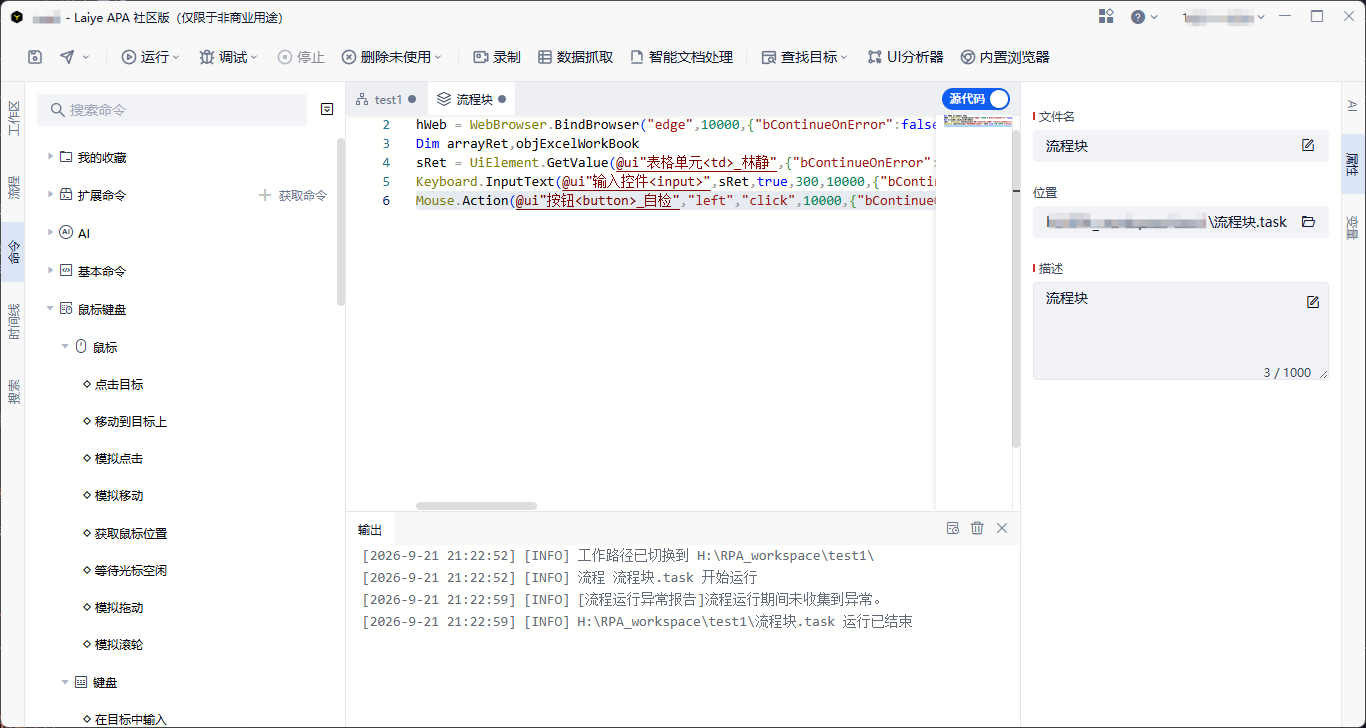
Task: Open the log history icon in the 输出 panel
Action: point(953,528)
